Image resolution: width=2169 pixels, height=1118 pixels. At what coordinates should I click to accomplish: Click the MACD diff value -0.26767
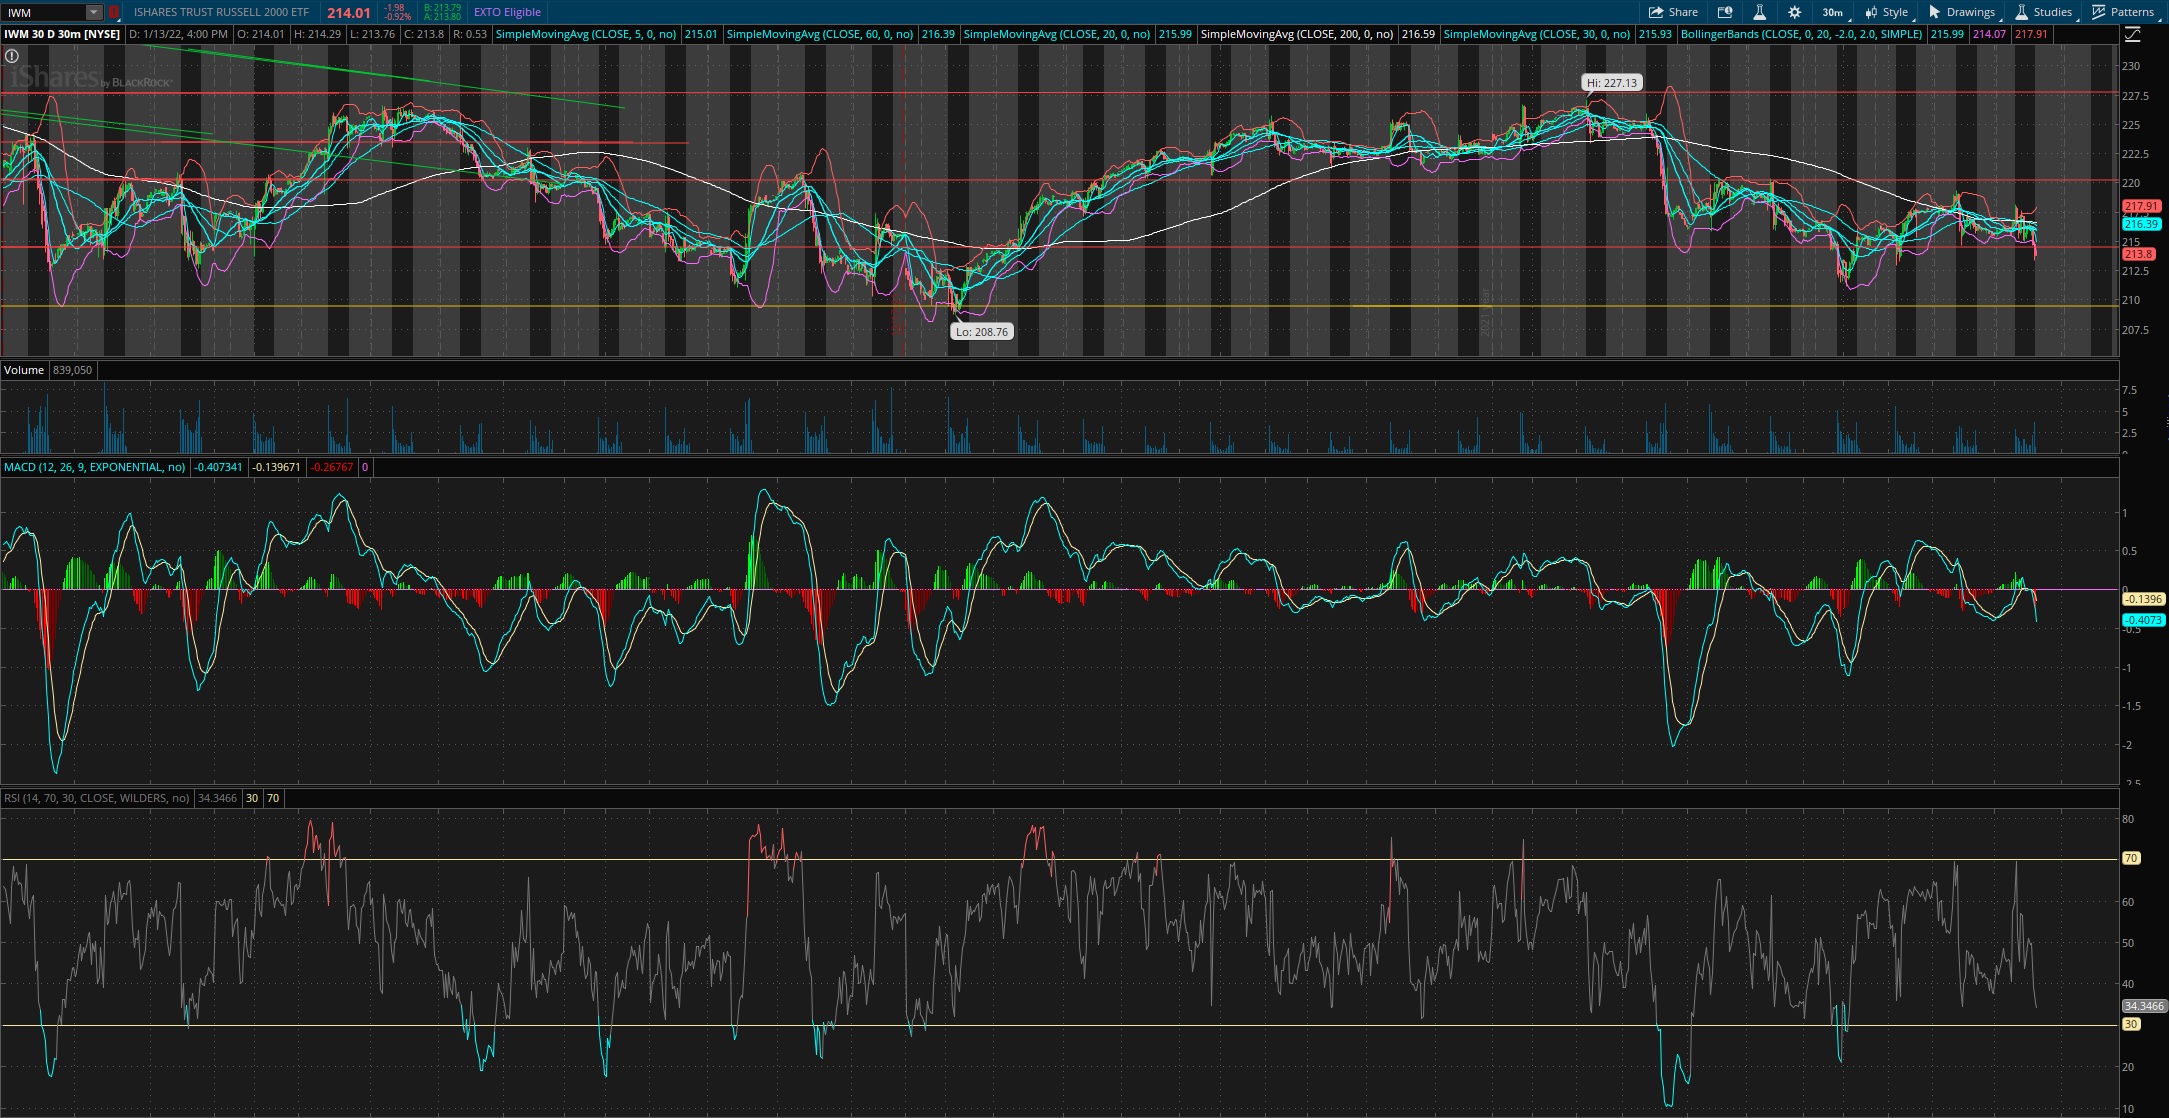[331, 467]
